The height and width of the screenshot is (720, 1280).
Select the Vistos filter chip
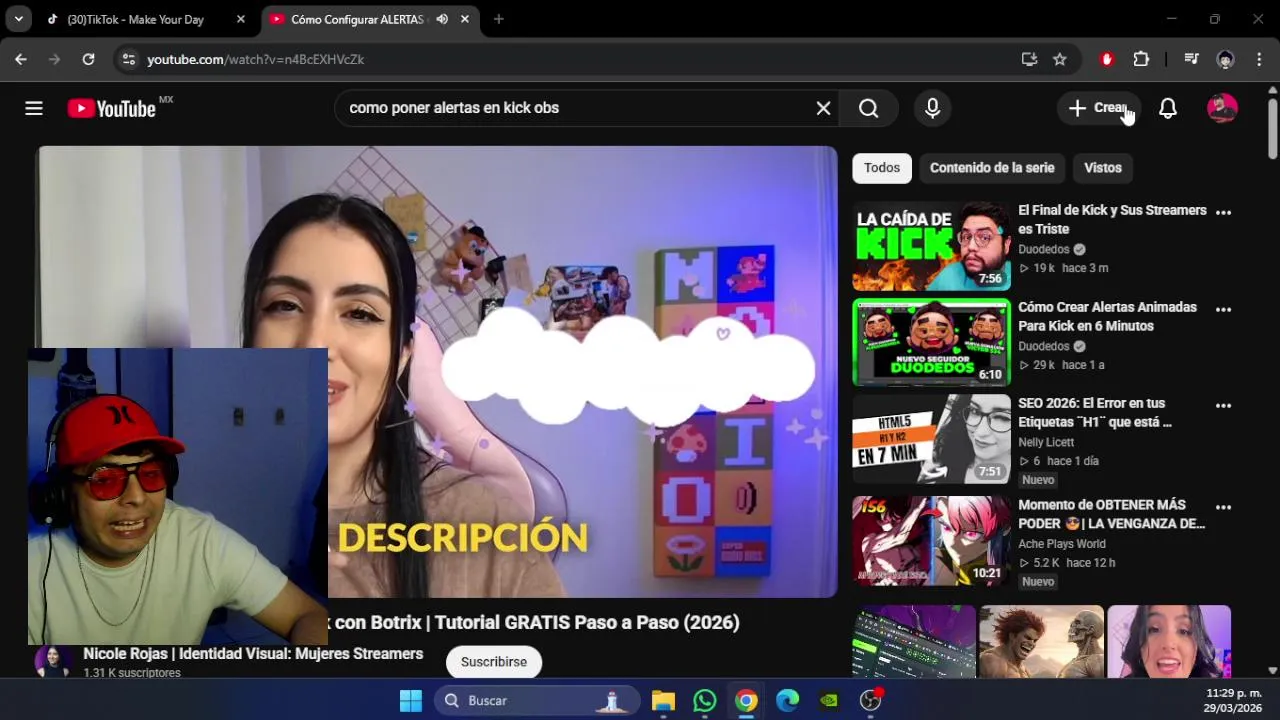(x=1103, y=168)
